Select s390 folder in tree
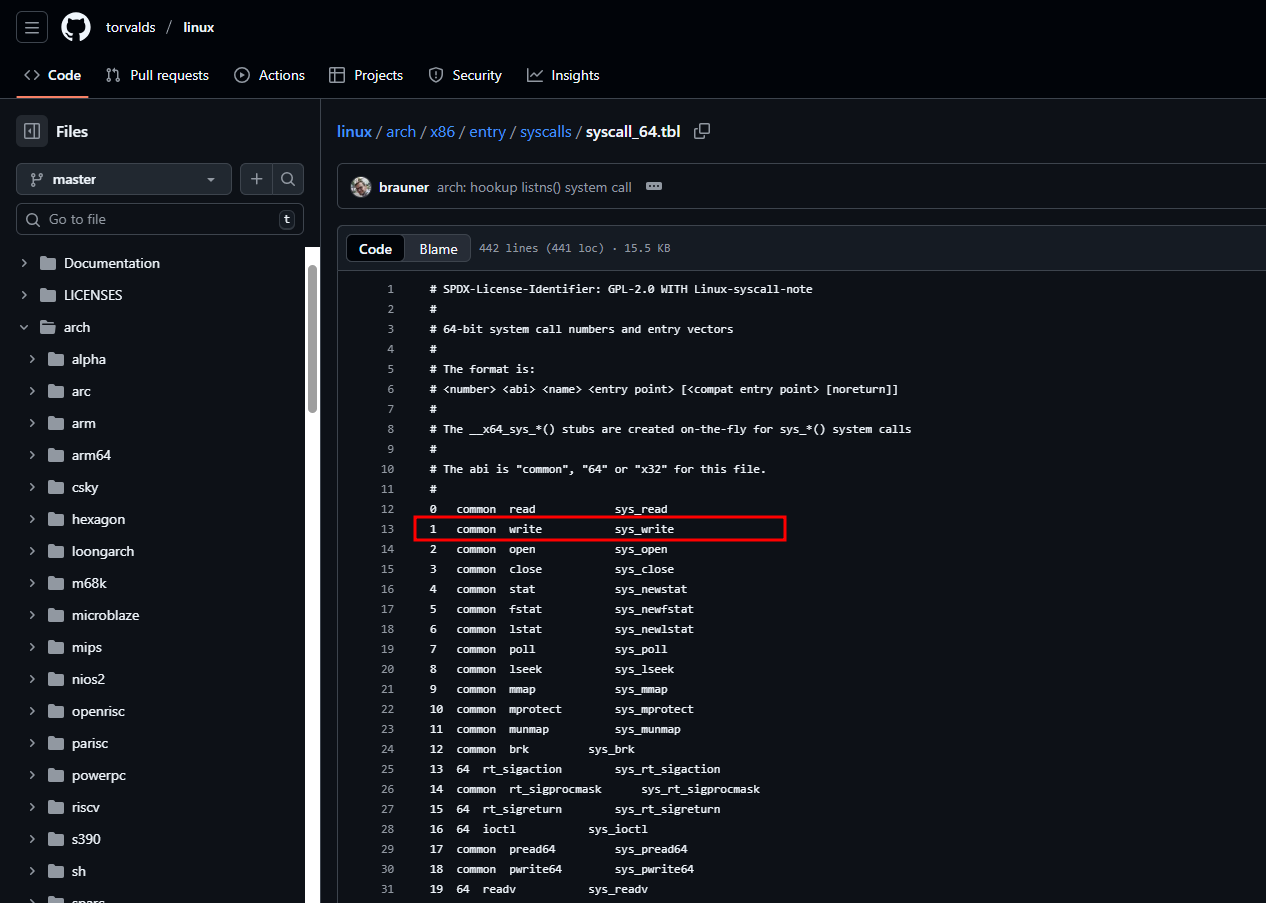1266x903 pixels. [86, 839]
